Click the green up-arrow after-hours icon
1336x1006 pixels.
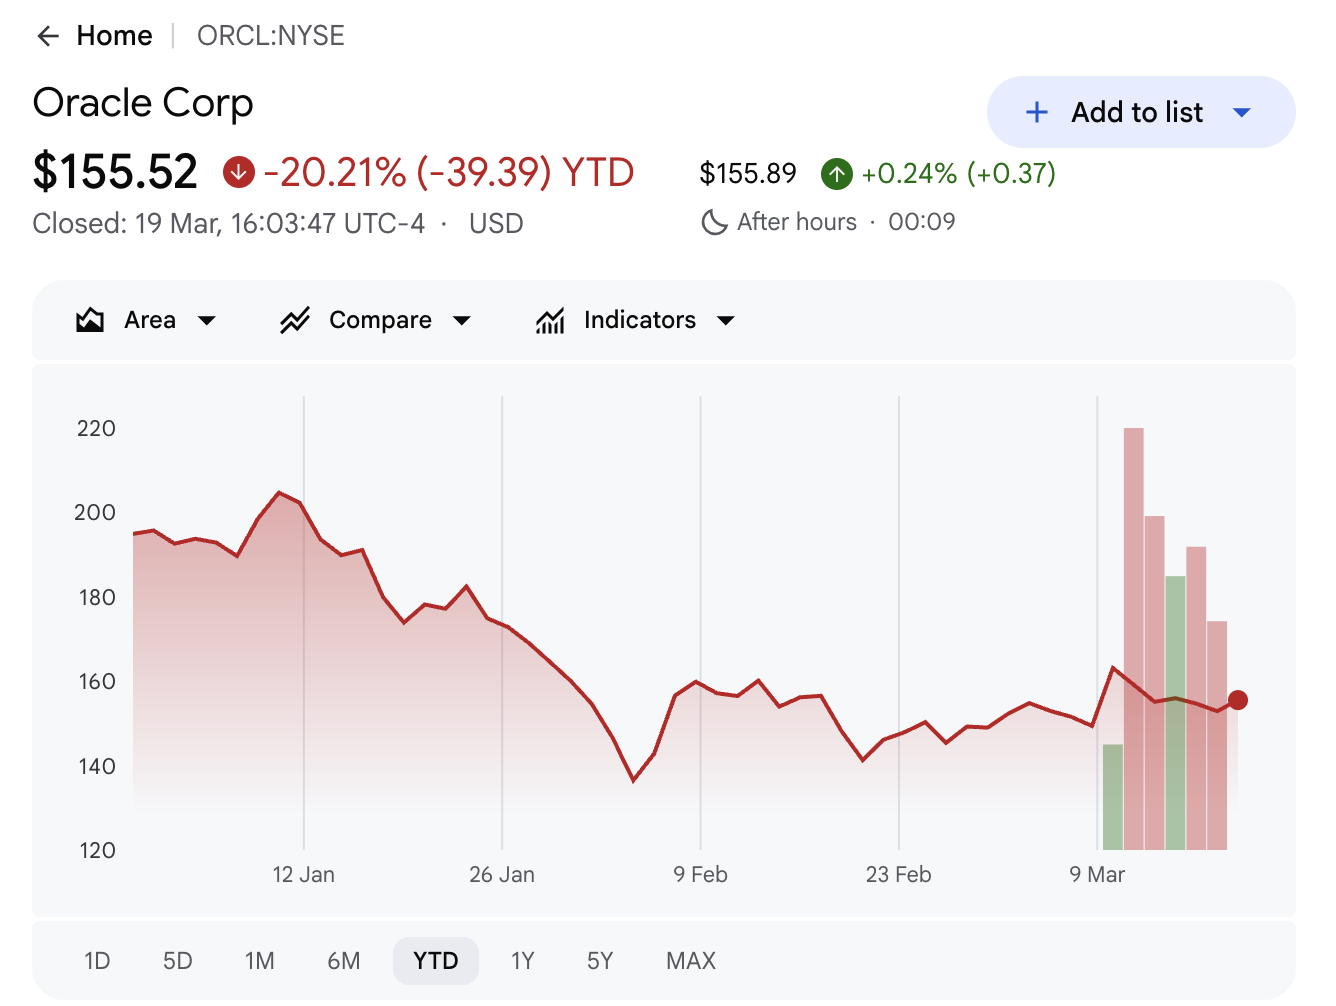(x=837, y=174)
